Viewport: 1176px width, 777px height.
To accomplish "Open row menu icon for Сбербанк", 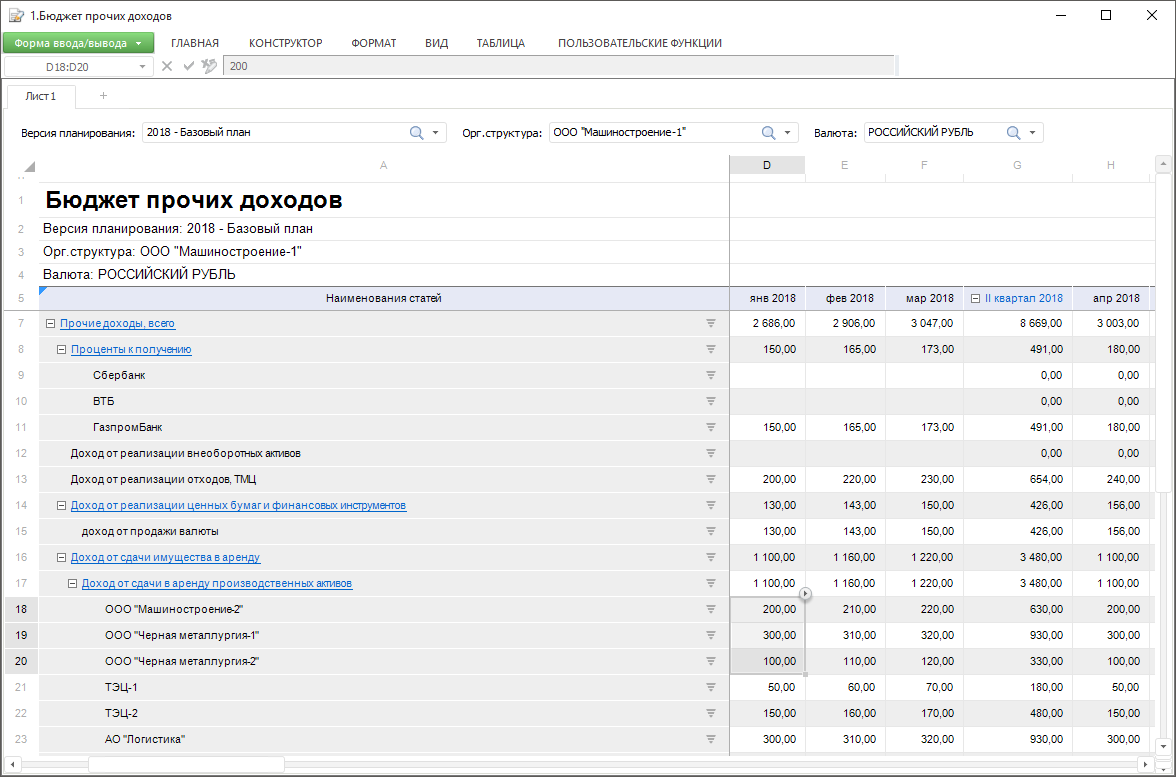I will [711, 375].
